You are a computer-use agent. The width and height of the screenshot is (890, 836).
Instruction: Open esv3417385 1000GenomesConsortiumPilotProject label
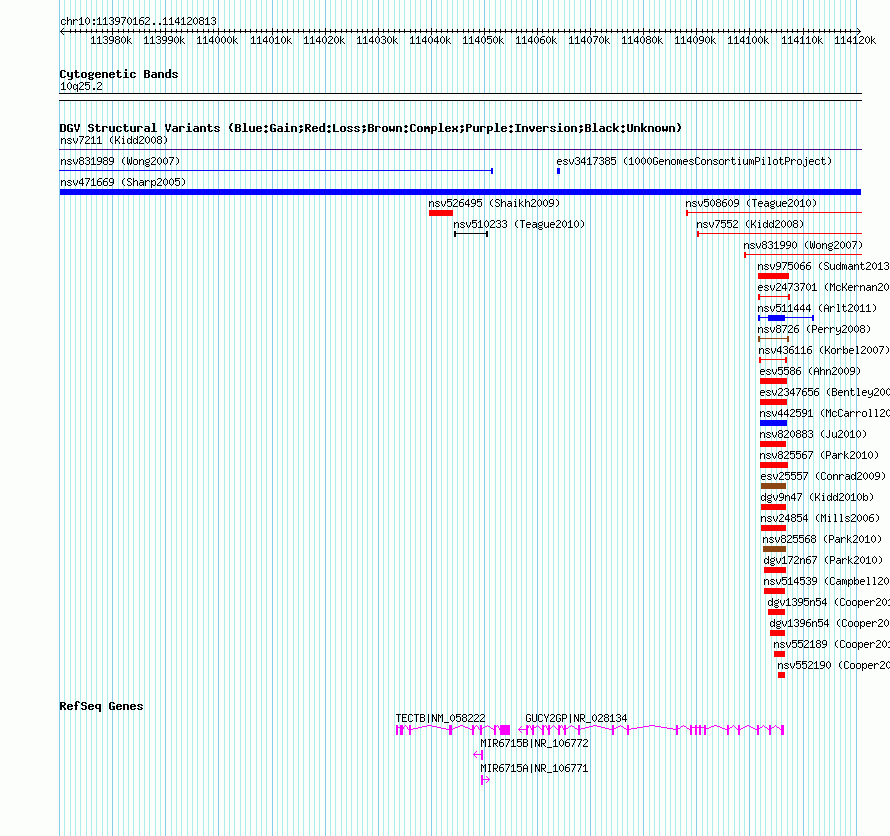[x=694, y=161]
